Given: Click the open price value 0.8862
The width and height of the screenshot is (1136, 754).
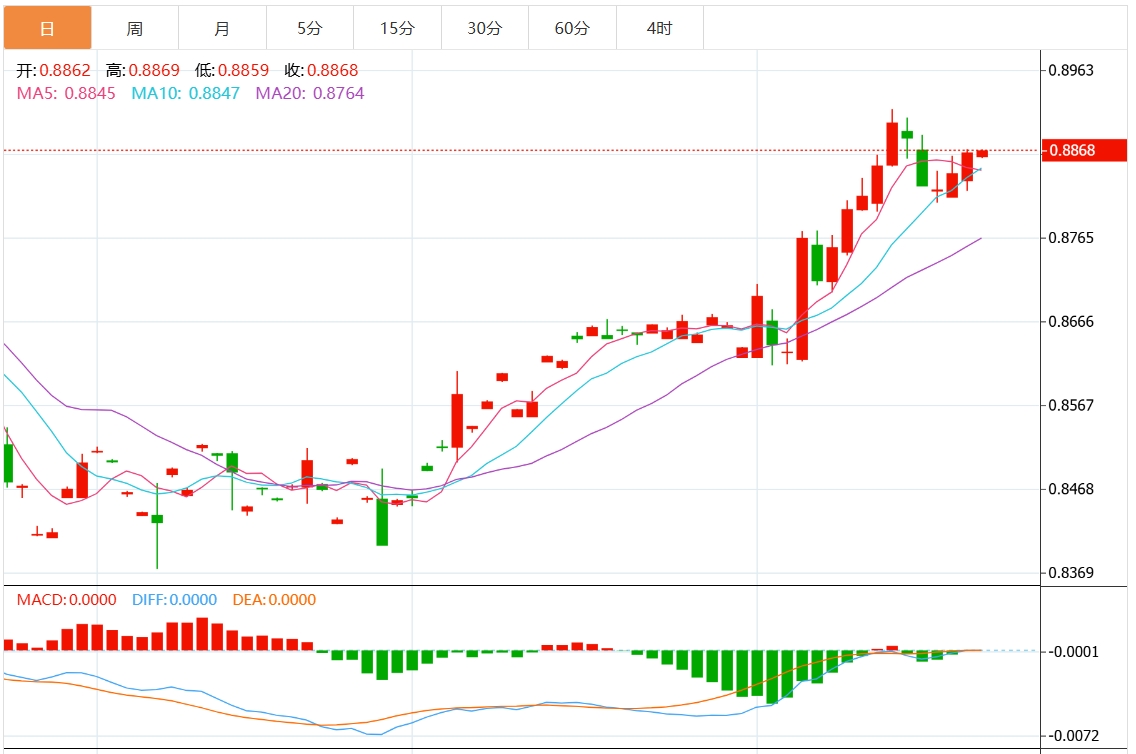Looking at the screenshot, I should pos(65,70).
